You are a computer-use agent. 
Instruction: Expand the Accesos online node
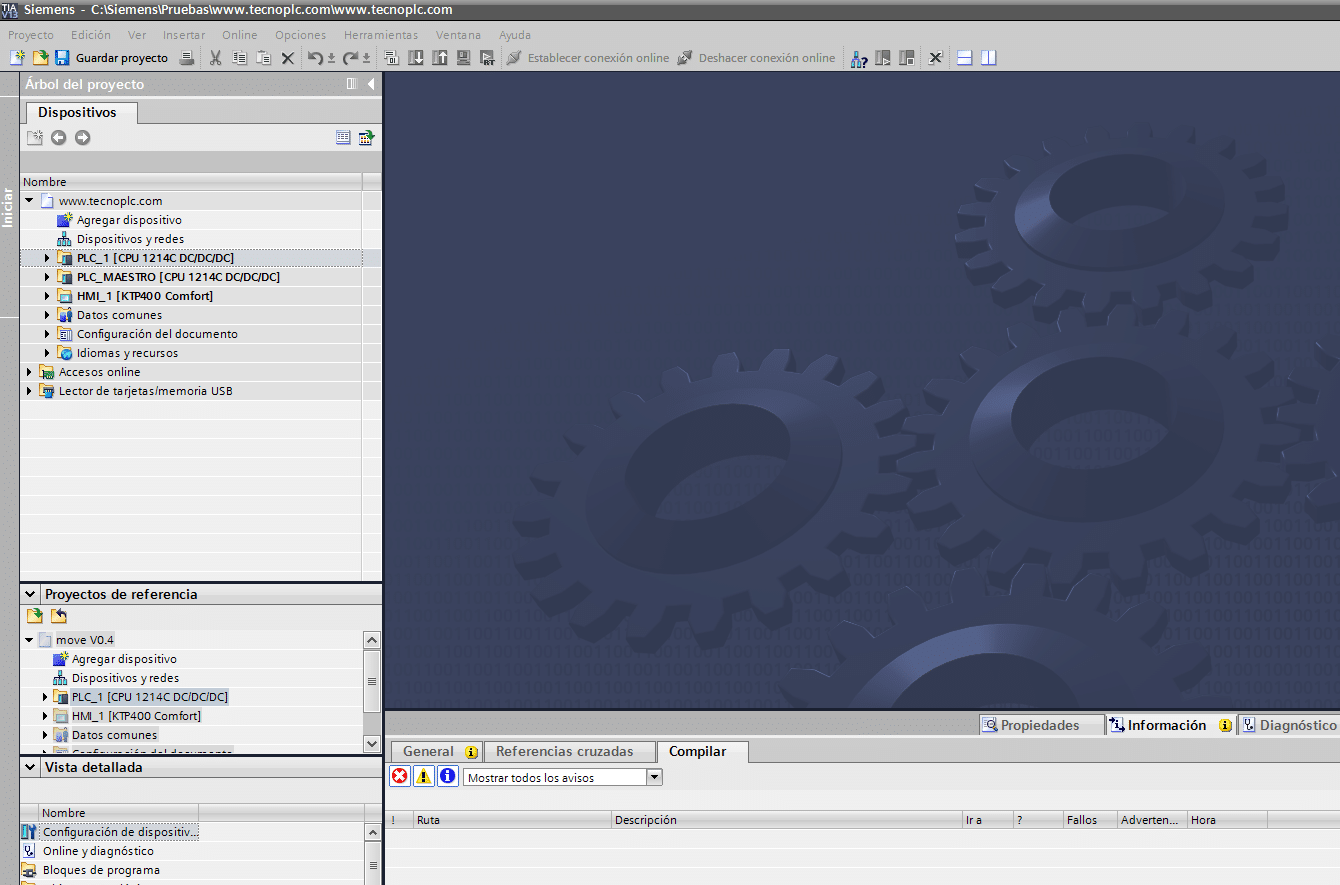(x=29, y=372)
